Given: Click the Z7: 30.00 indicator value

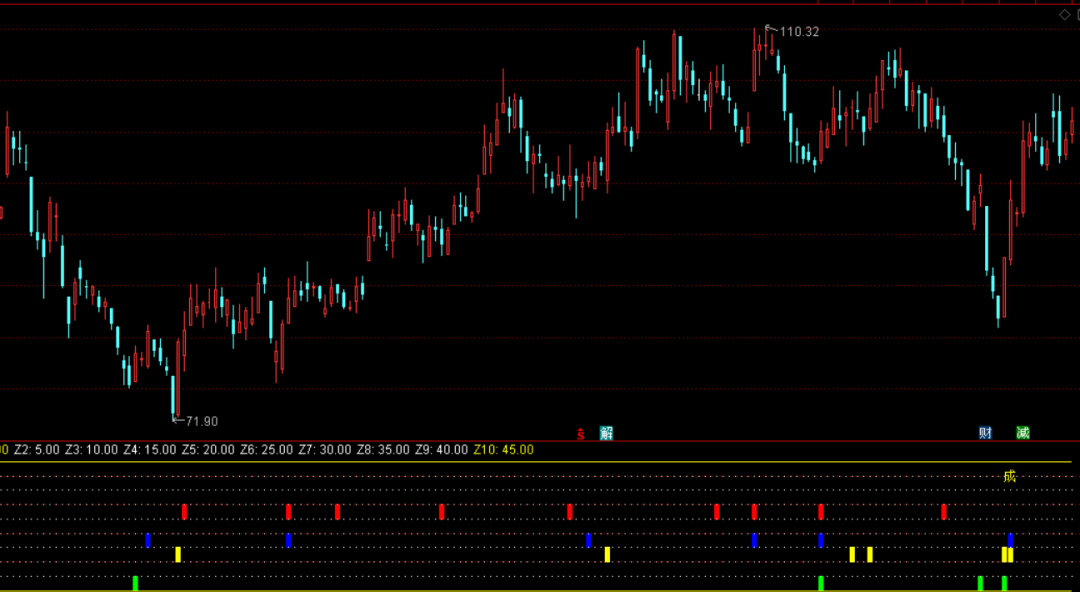Looking at the screenshot, I should coord(325,450).
